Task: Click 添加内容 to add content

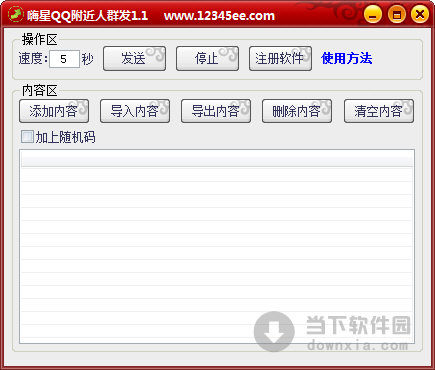Action: [54, 111]
